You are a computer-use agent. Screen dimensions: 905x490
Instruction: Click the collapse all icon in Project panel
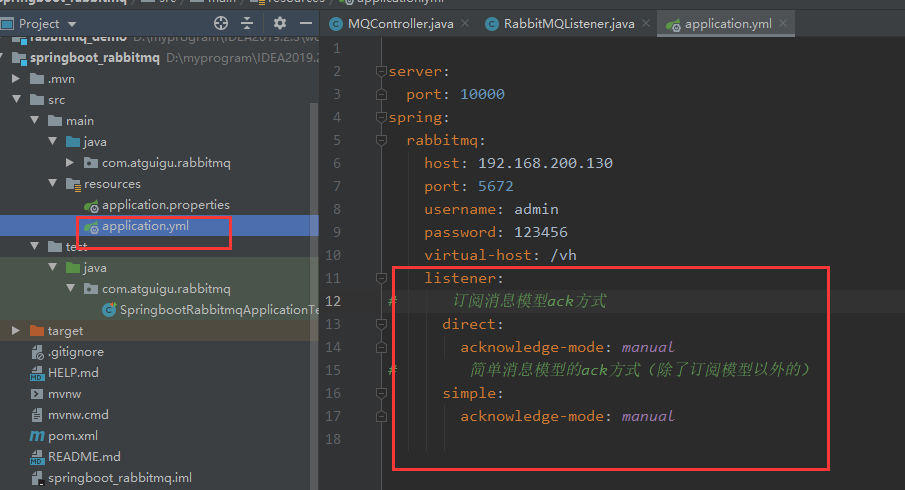[x=247, y=23]
